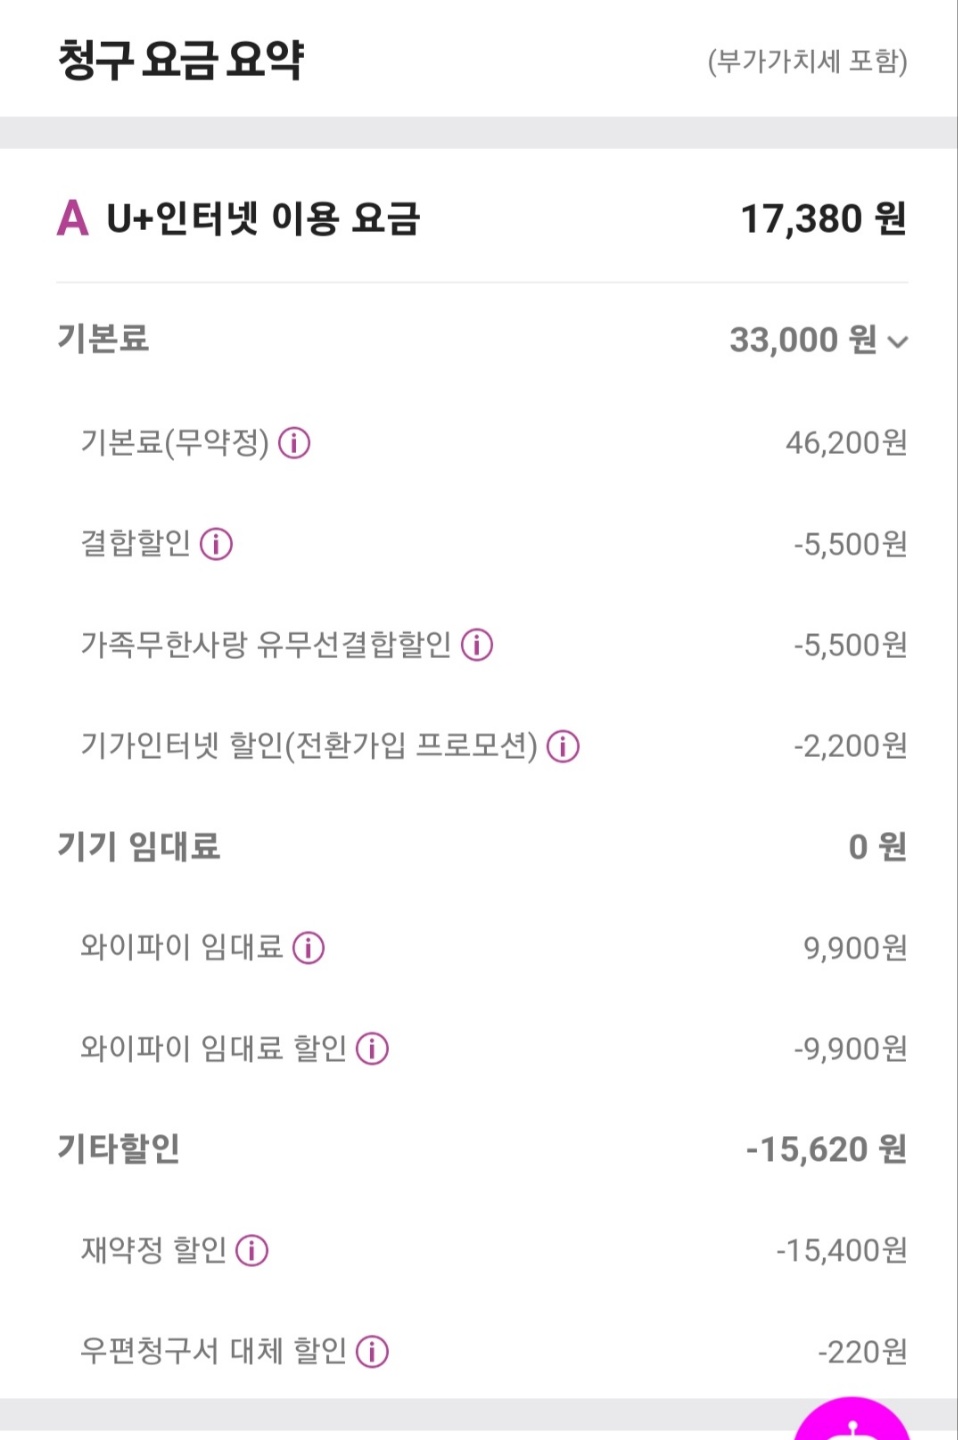The image size is (958, 1440).
Task: Tap the 17,380 원 total amount
Action: (x=822, y=219)
